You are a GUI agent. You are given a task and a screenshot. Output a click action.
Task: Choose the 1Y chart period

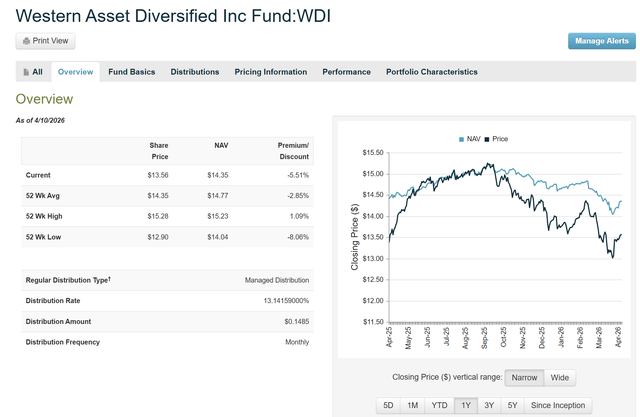466,405
